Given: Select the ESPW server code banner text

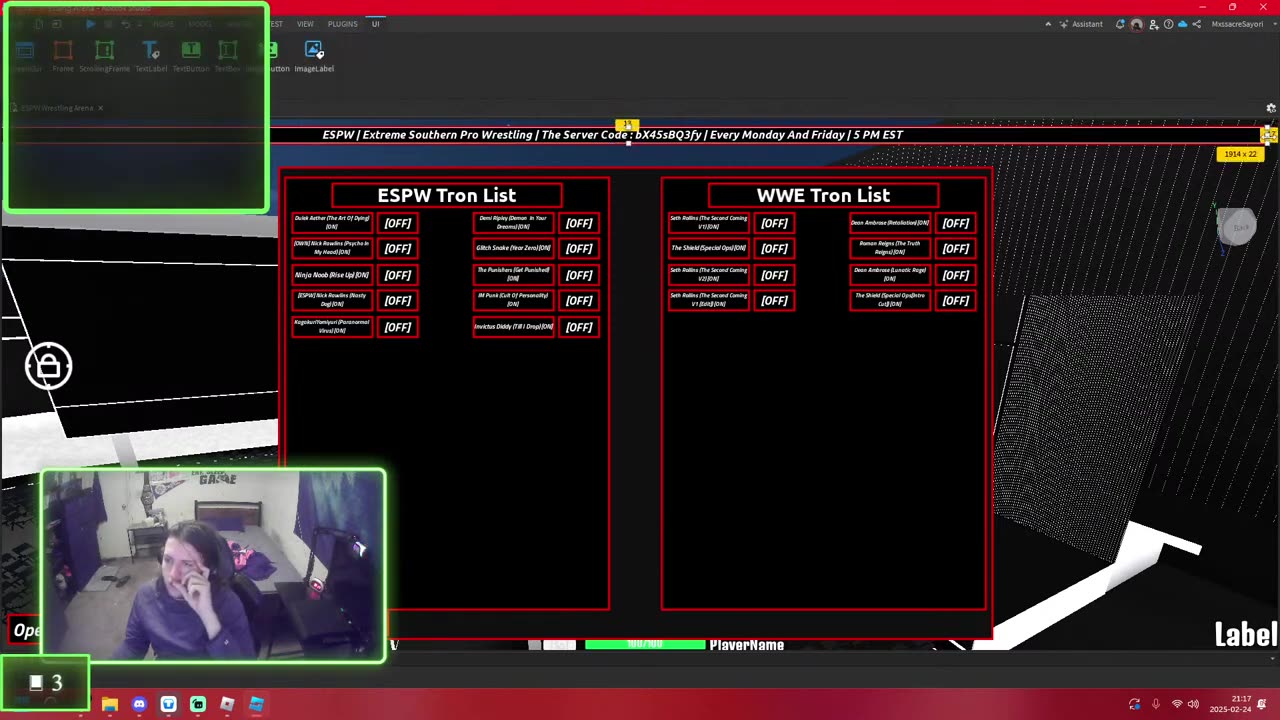Looking at the screenshot, I should (613, 135).
